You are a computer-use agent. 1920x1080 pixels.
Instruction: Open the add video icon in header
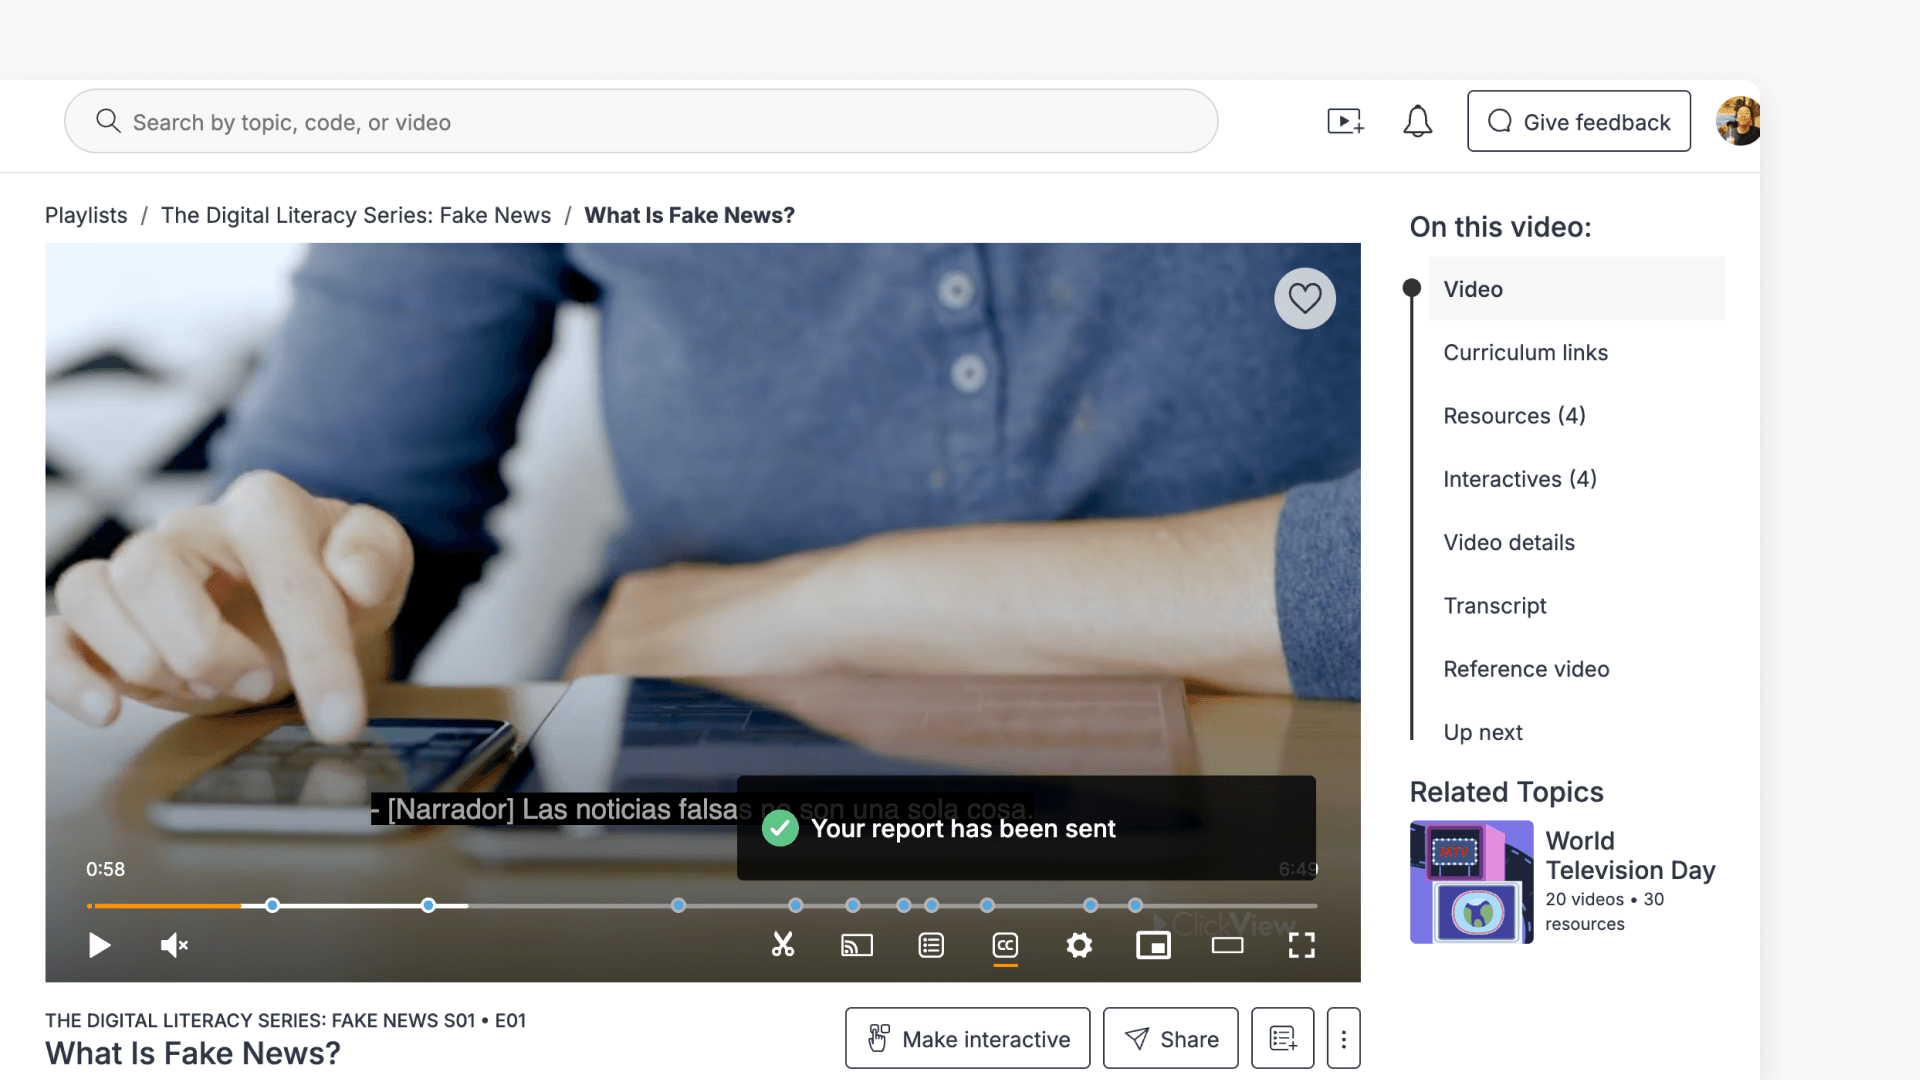coord(1346,122)
